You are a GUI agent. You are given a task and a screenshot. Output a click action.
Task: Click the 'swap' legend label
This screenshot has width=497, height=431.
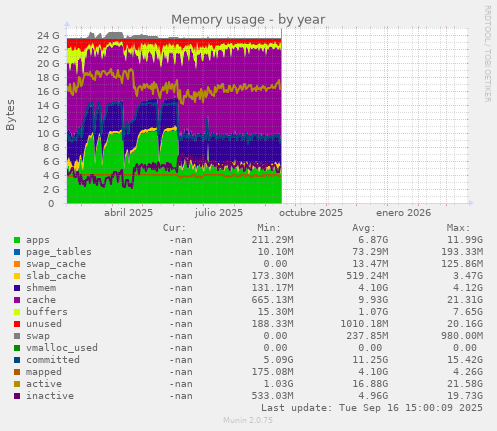[x=38, y=336]
